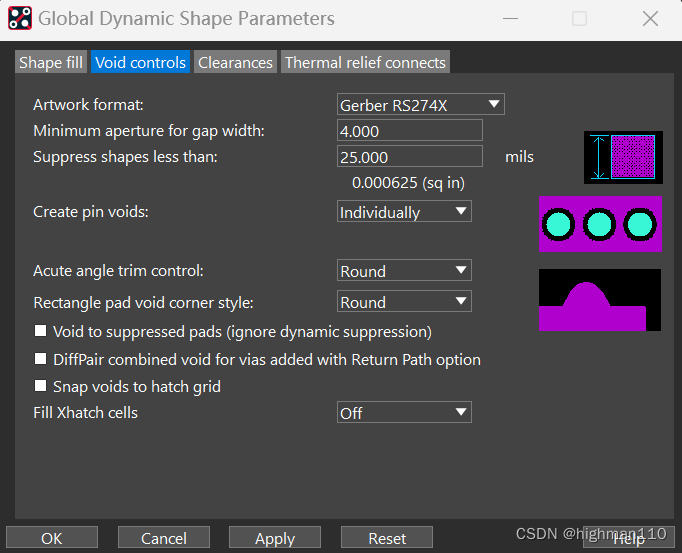Check Snap voids to hatch grid
Screen dimensions: 682x553
(x=41, y=386)
